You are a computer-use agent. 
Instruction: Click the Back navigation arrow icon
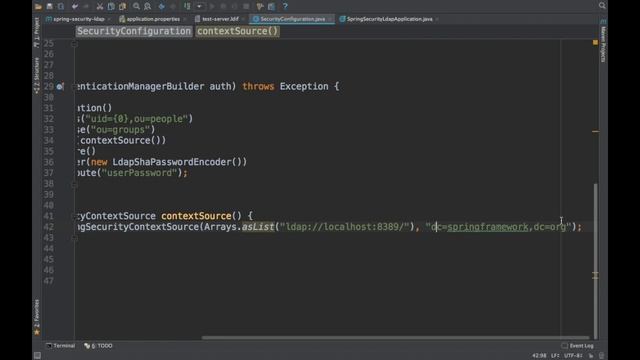(x=162, y=6)
